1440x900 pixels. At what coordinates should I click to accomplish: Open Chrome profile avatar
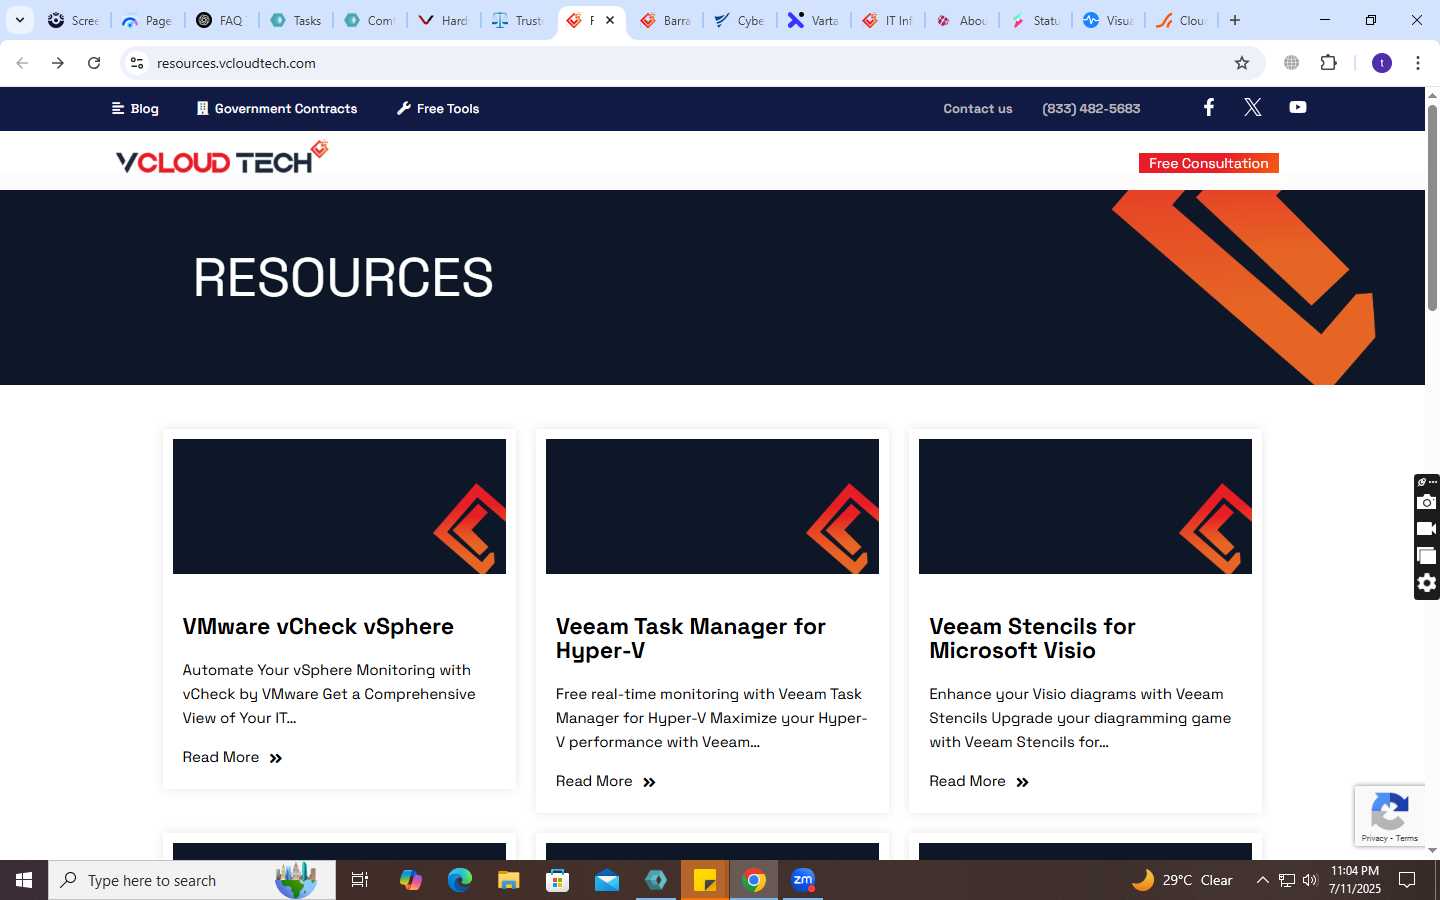point(1382,63)
